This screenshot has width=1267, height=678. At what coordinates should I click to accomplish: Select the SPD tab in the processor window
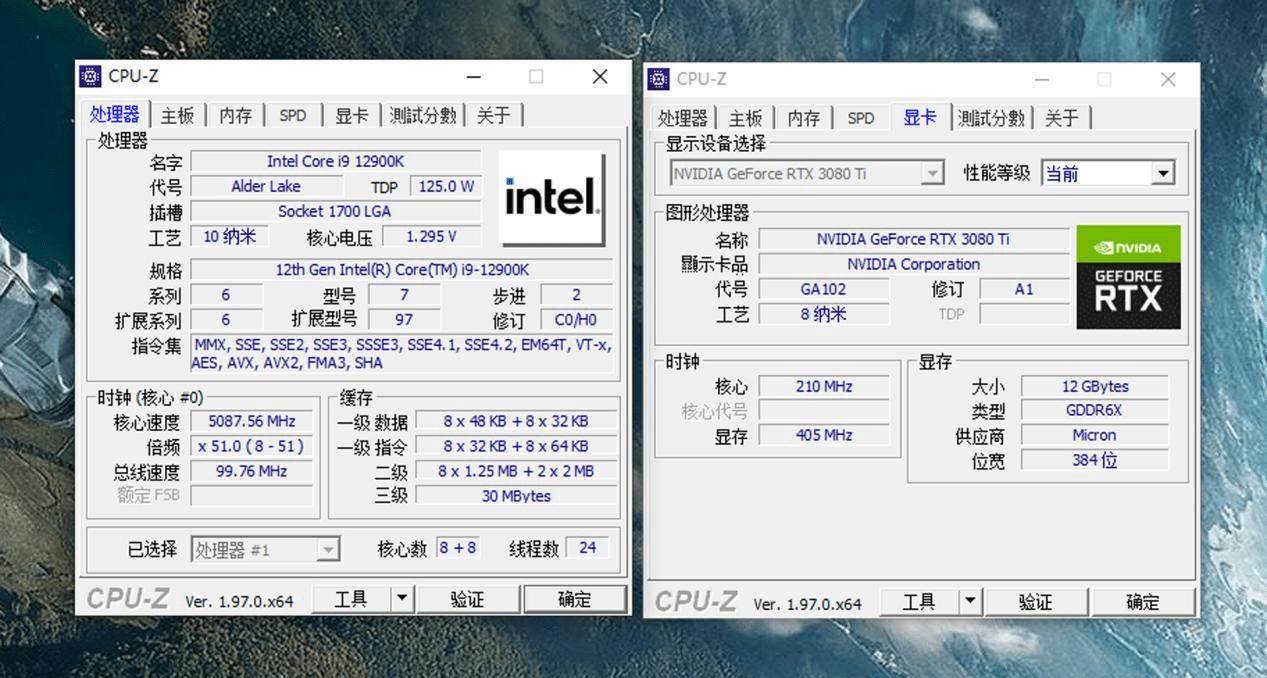click(293, 115)
